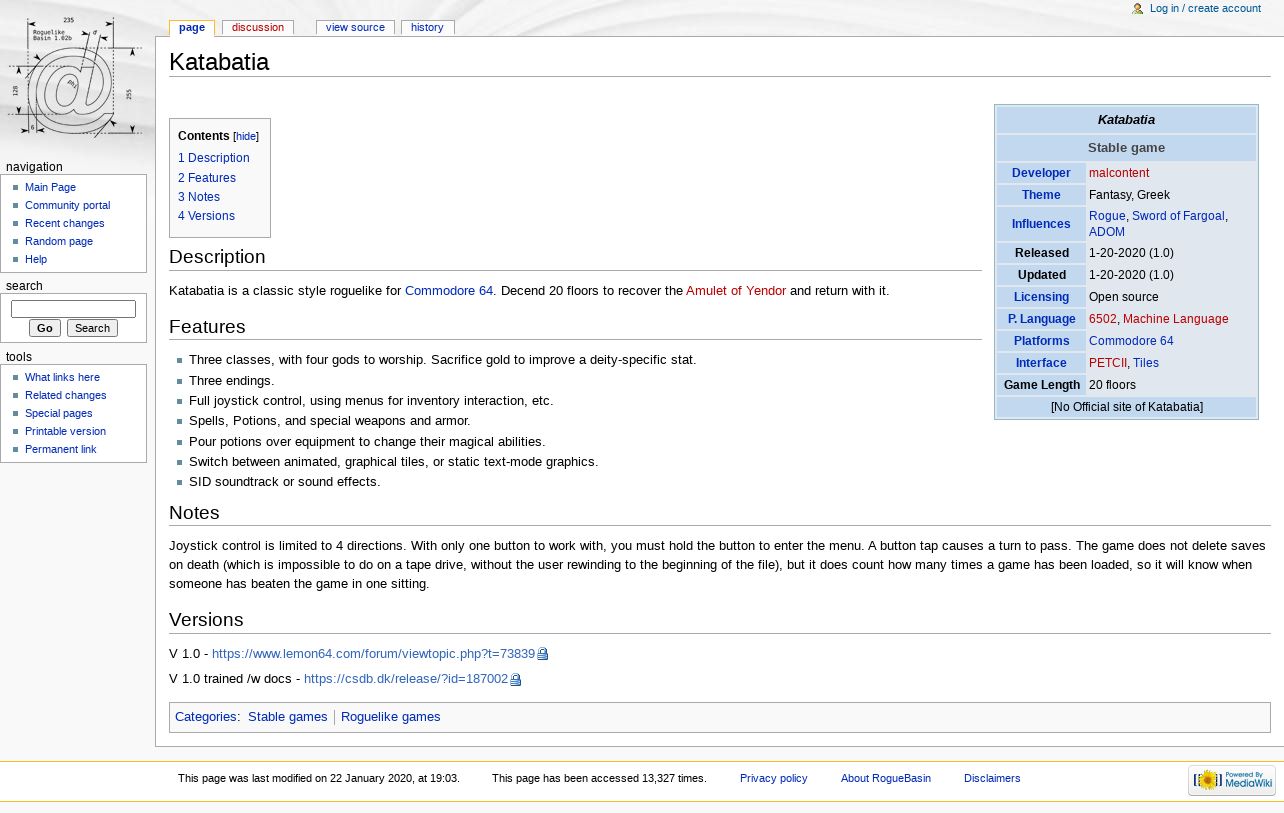This screenshot has width=1284, height=813.
Task: Open Privacy policy footer link
Action: coord(773,778)
